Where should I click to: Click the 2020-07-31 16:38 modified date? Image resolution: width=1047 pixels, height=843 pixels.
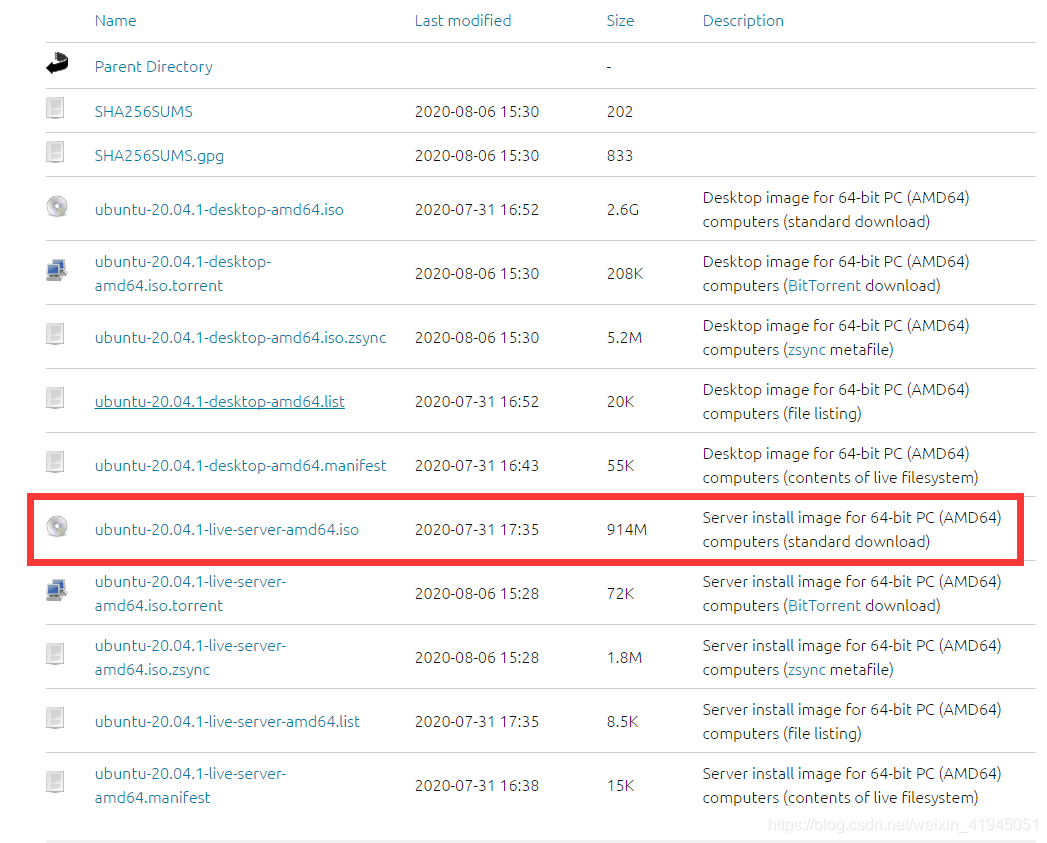(x=477, y=786)
